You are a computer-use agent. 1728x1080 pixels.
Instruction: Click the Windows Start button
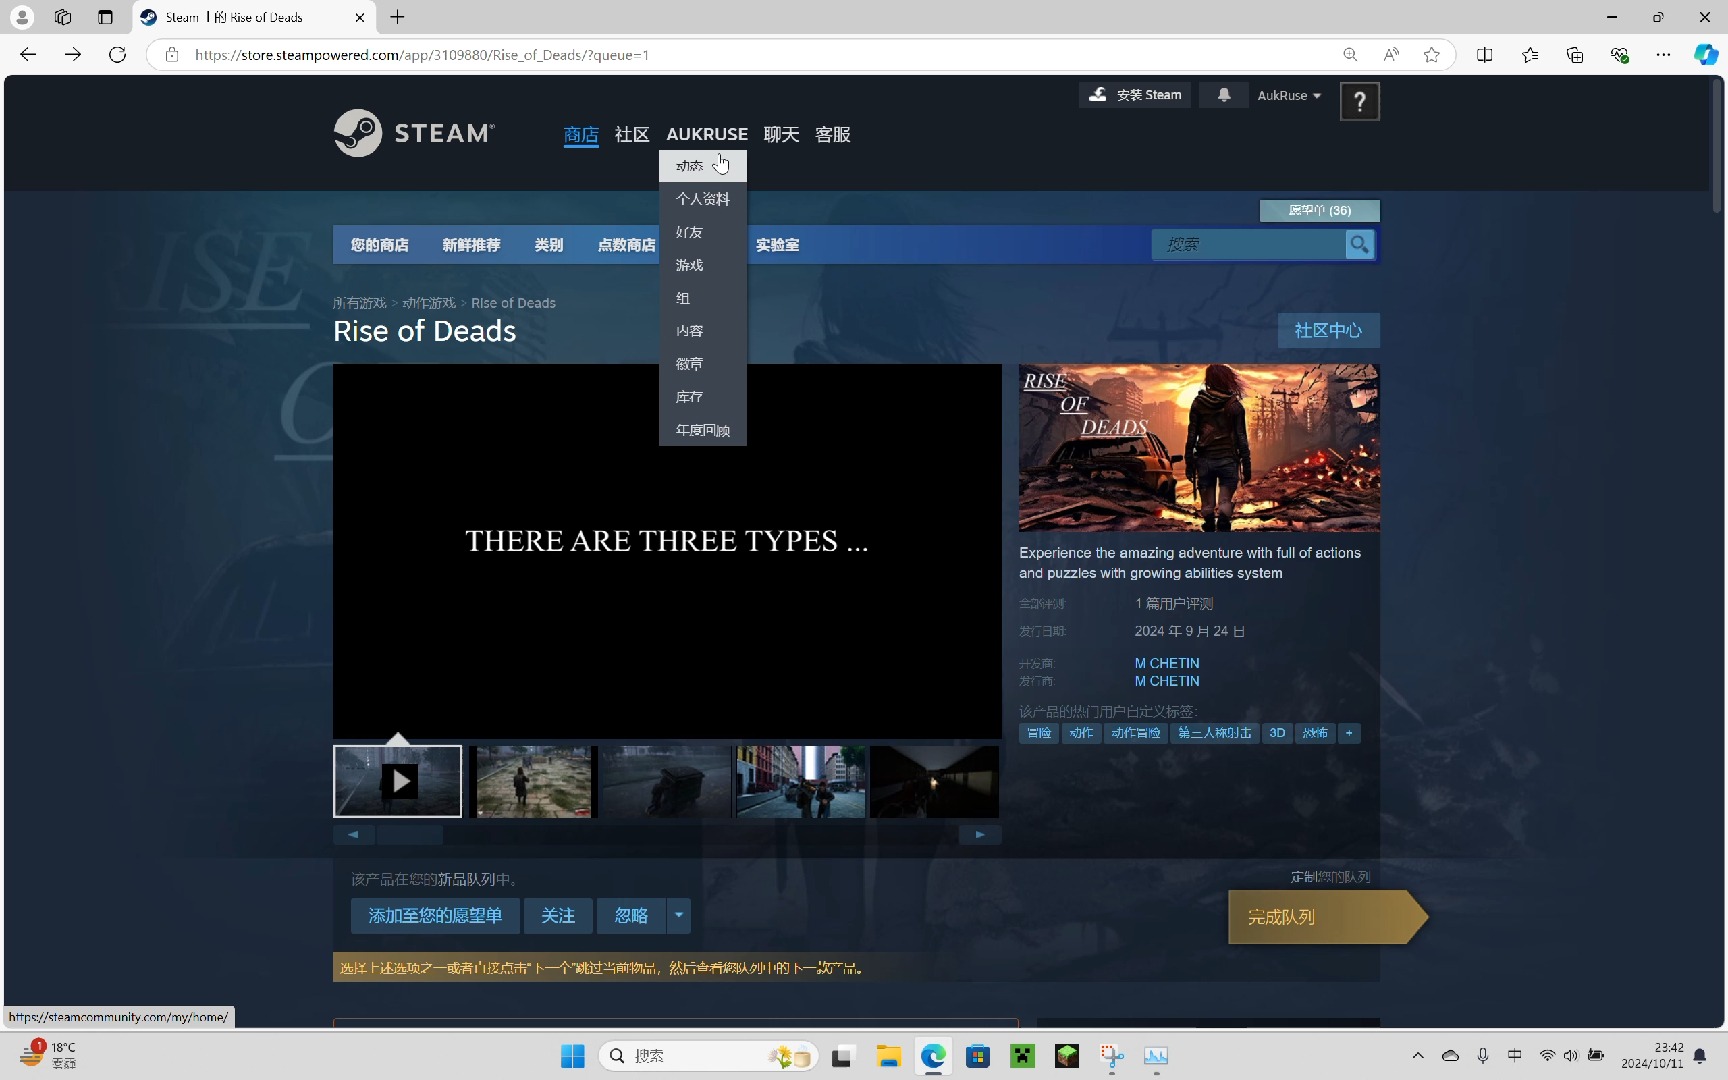pos(572,1056)
